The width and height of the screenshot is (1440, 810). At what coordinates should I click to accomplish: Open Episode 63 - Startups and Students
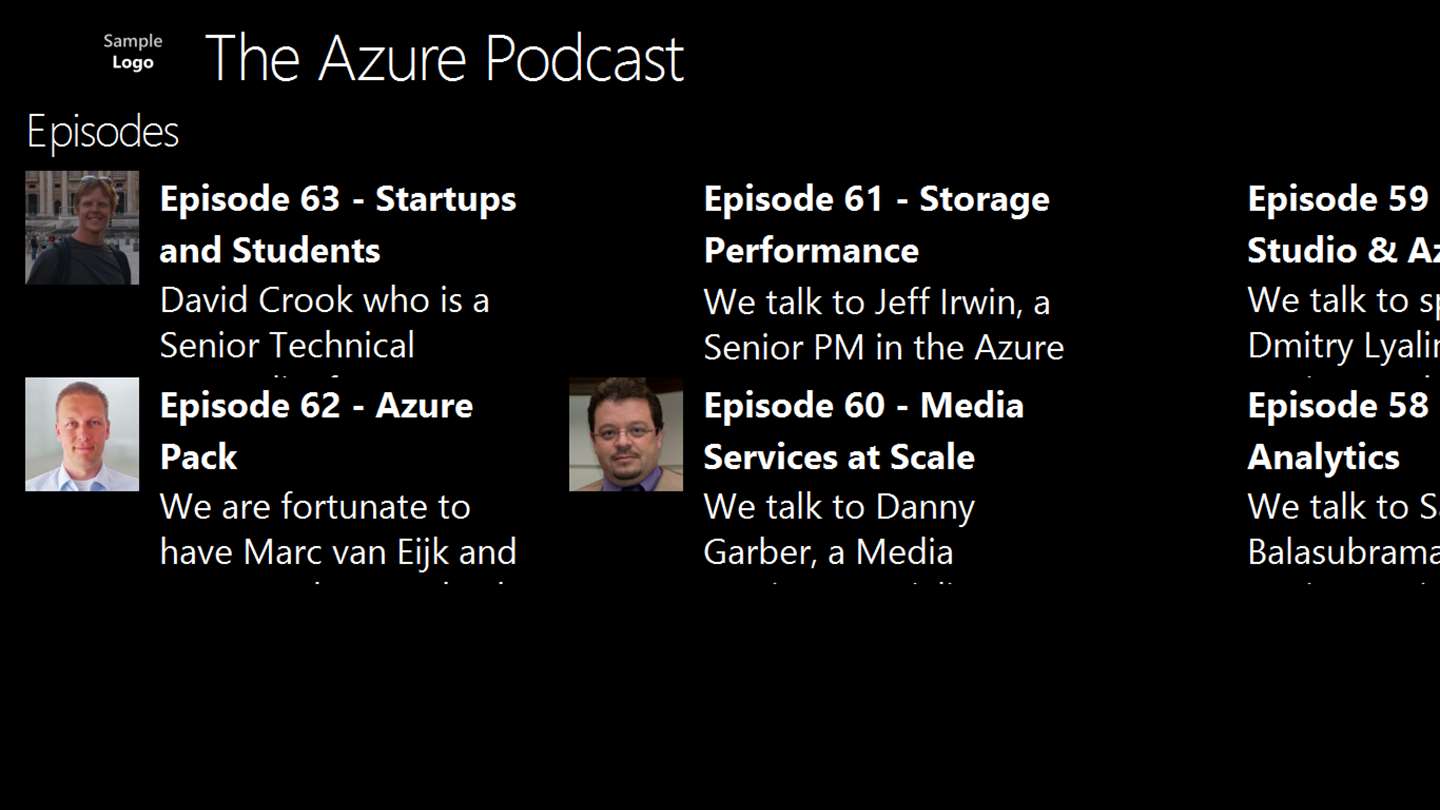pyautogui.click(x=337, y=224)
